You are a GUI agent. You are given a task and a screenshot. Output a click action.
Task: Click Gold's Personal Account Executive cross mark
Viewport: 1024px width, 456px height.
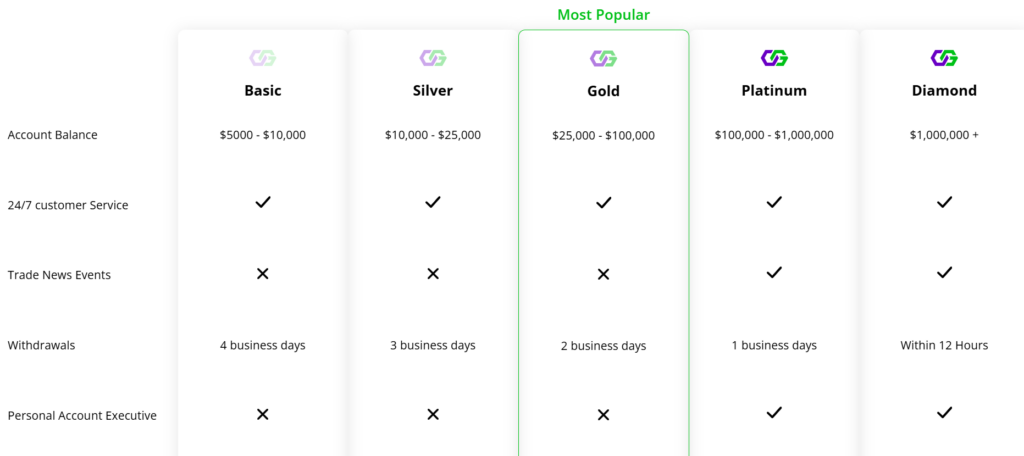point(603,415)
